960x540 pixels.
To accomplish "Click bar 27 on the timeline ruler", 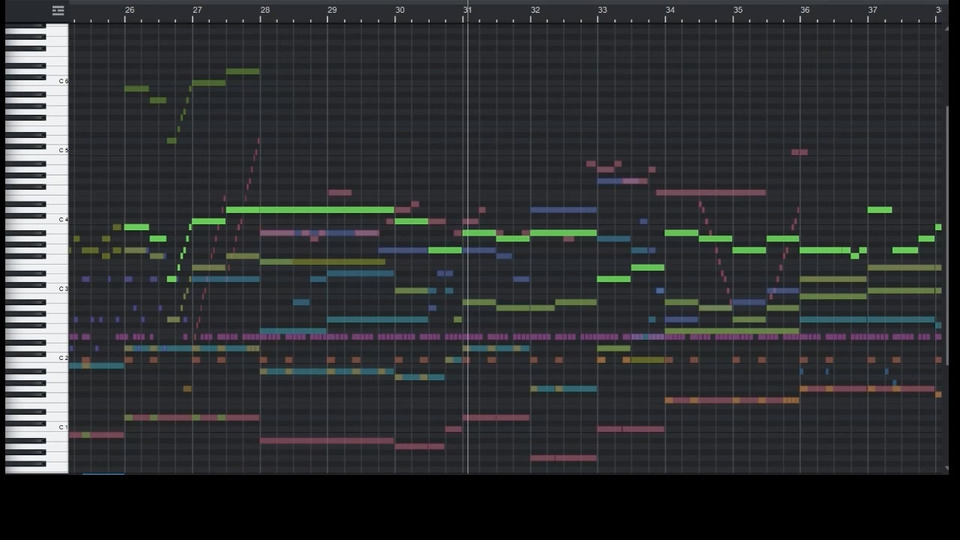I will (x=197, y=10).
